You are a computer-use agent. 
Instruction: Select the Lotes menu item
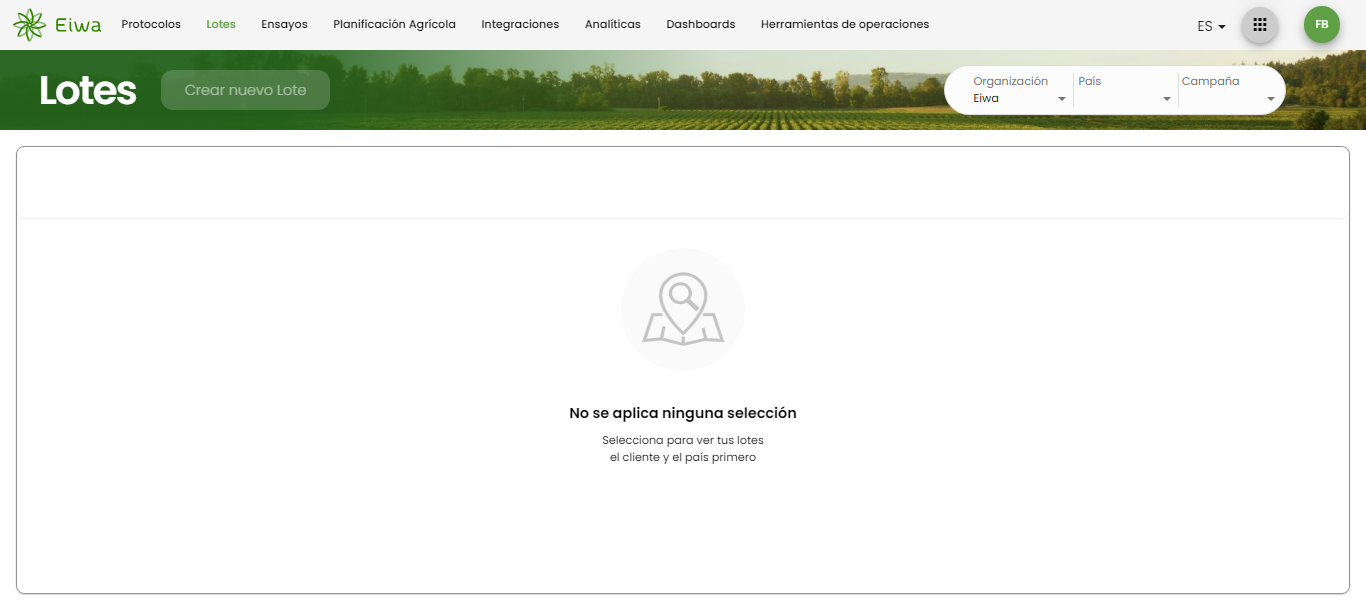tap(221, 24)
